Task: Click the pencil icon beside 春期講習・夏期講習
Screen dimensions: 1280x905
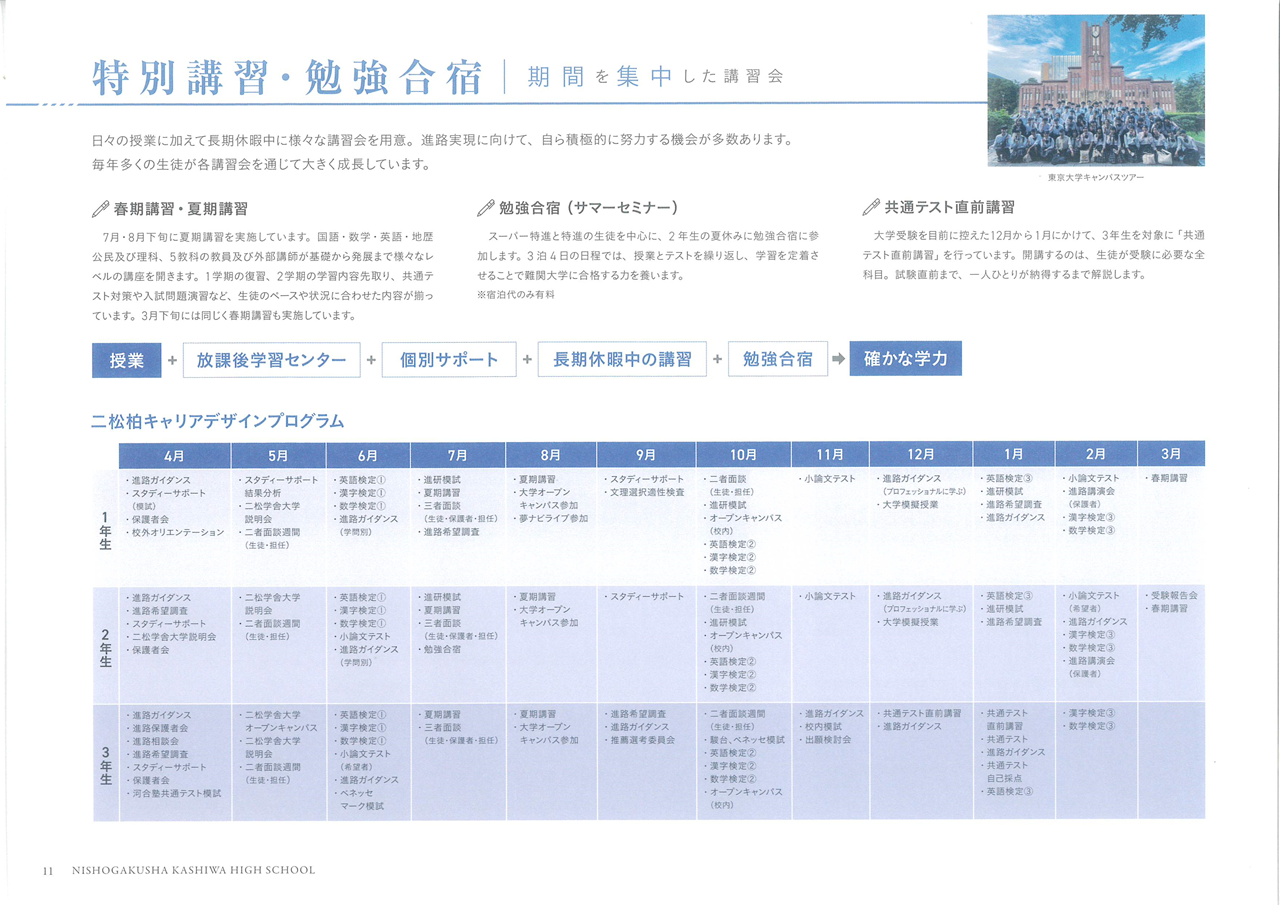Action: point(99,209)
